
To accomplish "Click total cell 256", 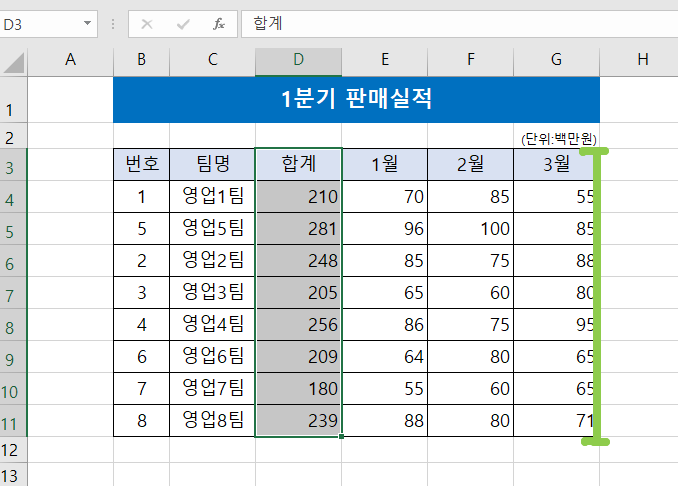I will (298, 324).
